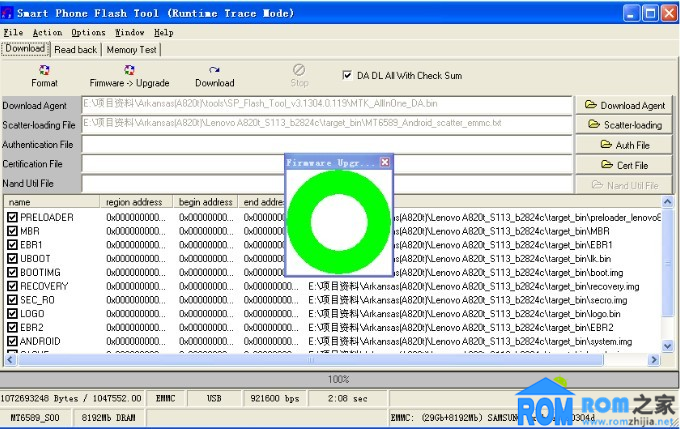Click the 100% progress bar
This screenshot has width=680, height=429.
[x=339, y=379]
